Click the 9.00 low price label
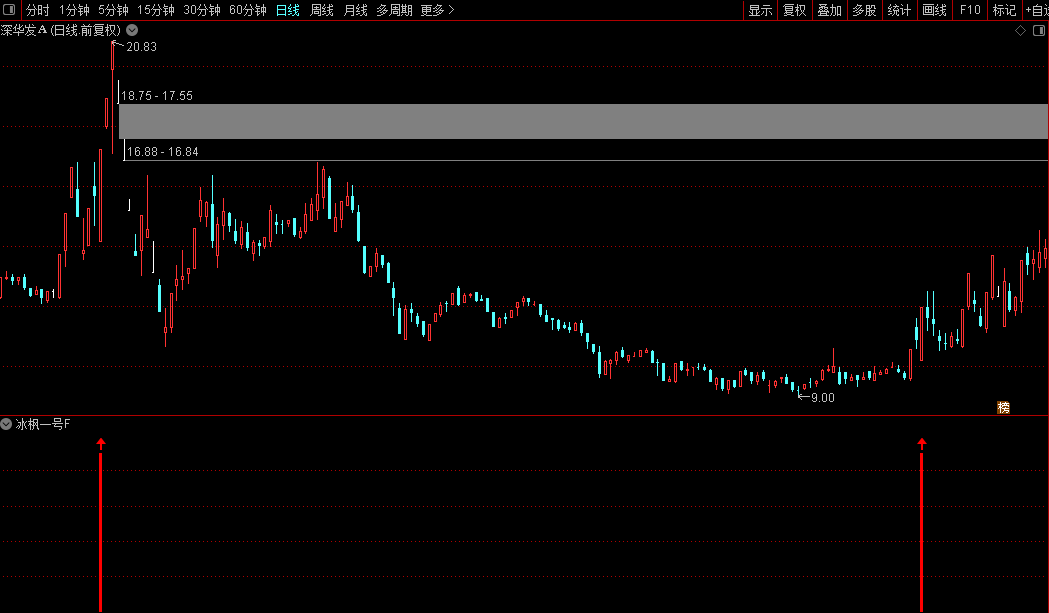Viewport: 1049px width, 613px height. [x=823, y=398]
